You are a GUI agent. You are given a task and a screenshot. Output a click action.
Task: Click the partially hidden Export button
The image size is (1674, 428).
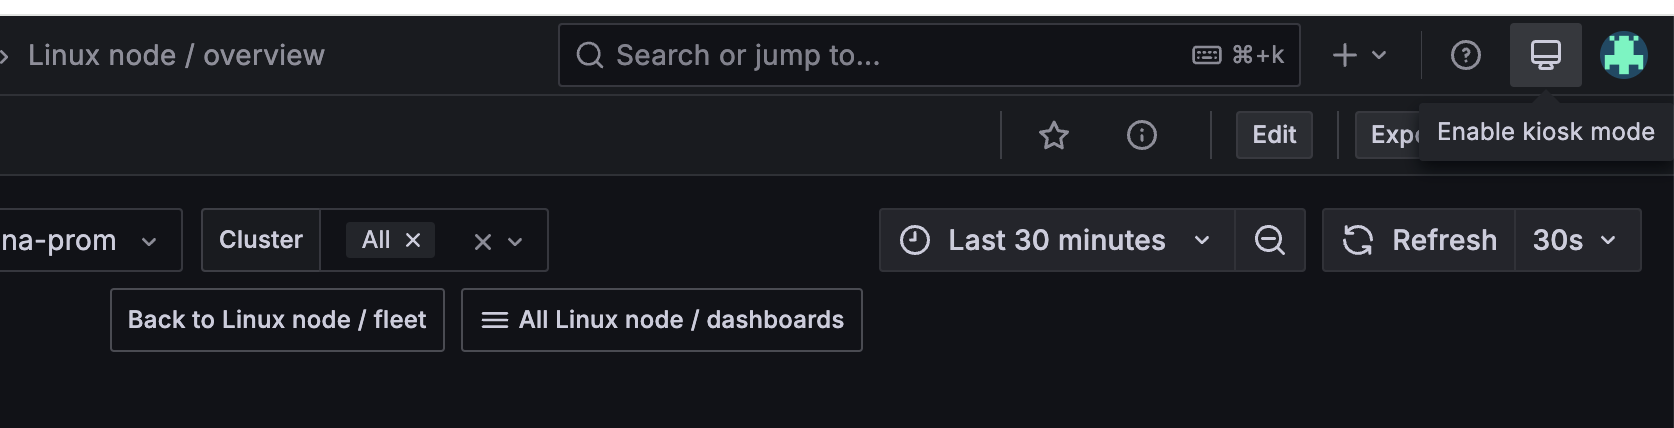click(1388, 135)
